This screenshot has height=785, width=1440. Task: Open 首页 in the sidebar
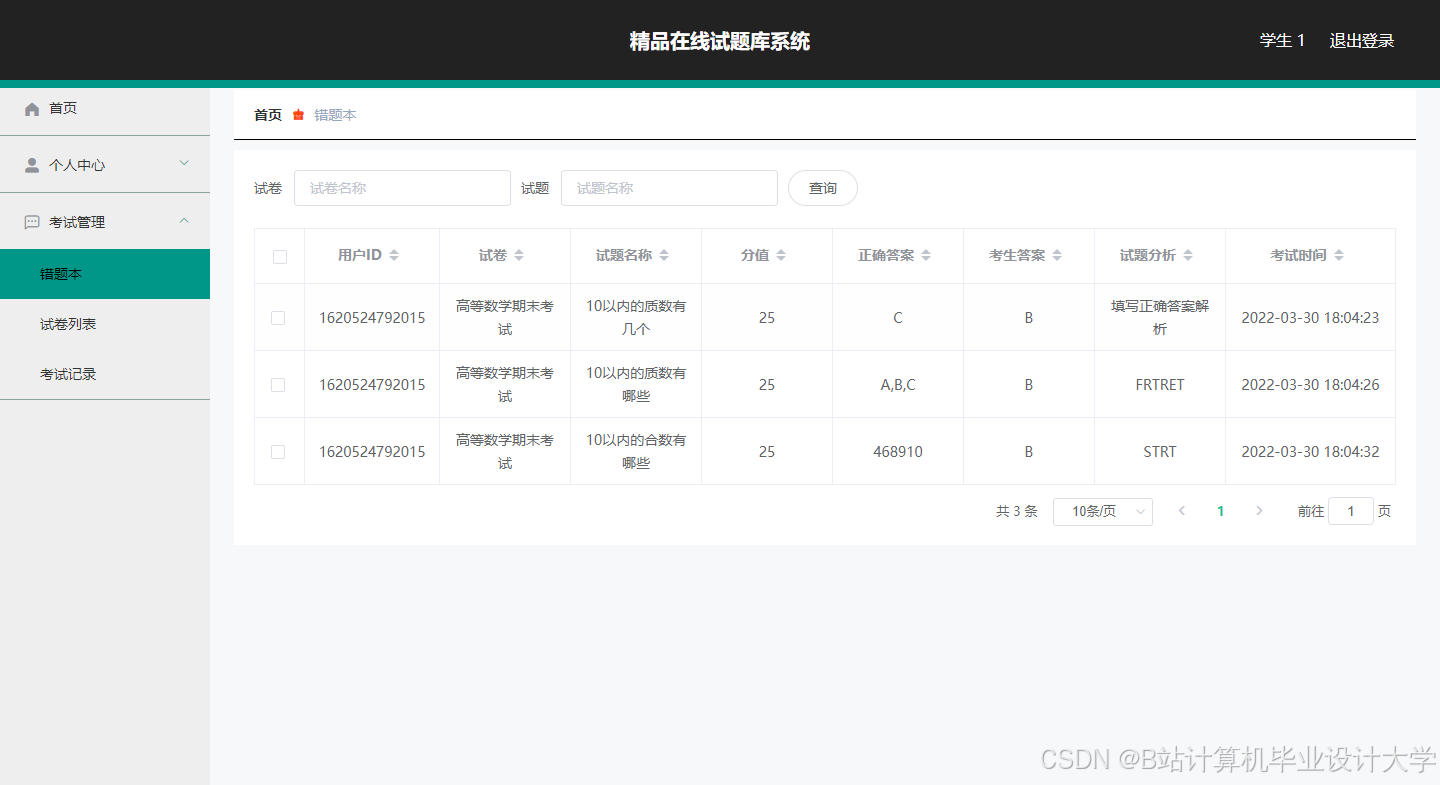click(x=105, y=108)
